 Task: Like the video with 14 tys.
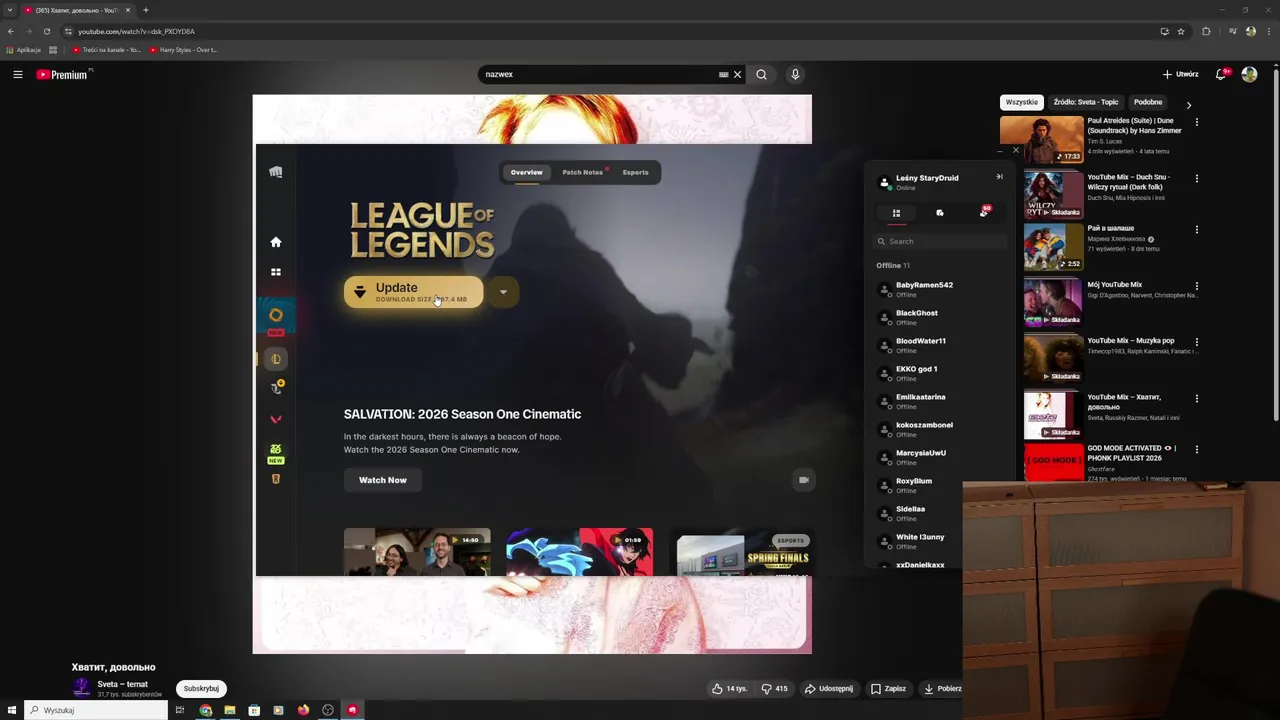(730, 688)
